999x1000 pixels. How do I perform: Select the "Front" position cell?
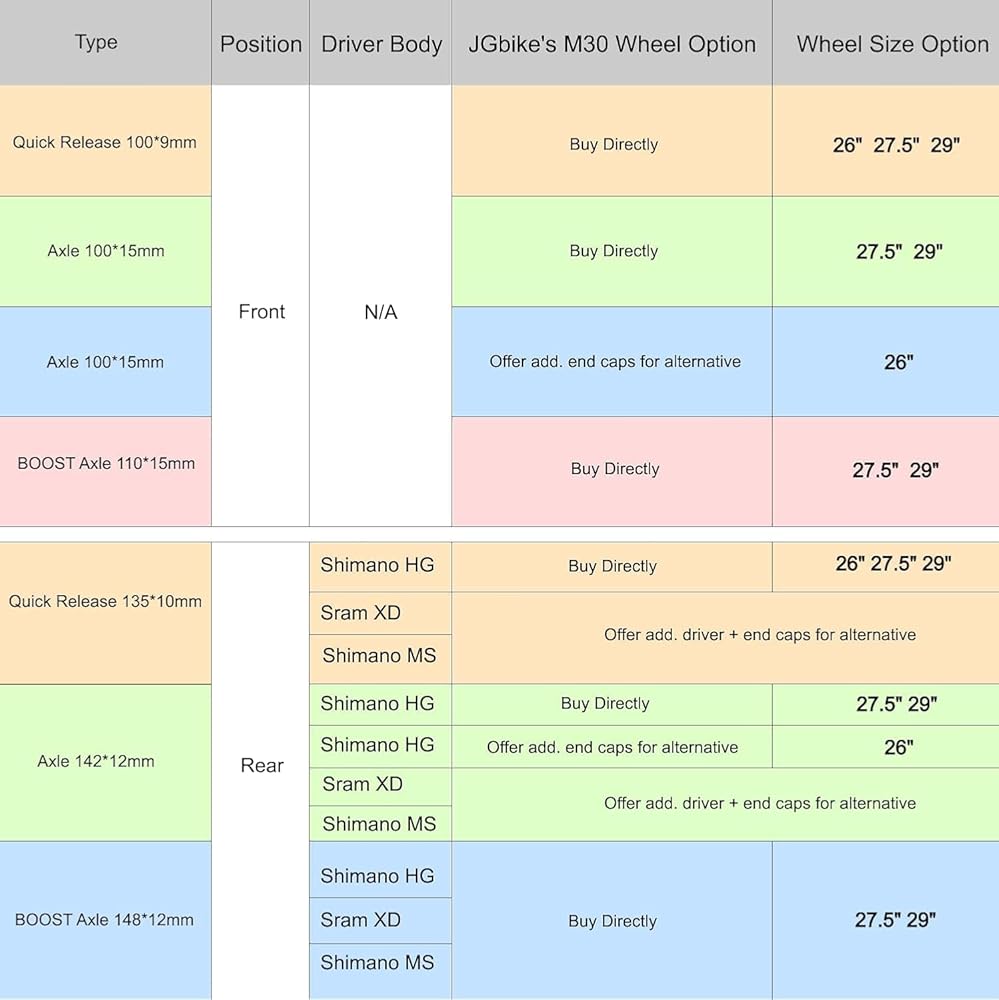click(262, 312)
